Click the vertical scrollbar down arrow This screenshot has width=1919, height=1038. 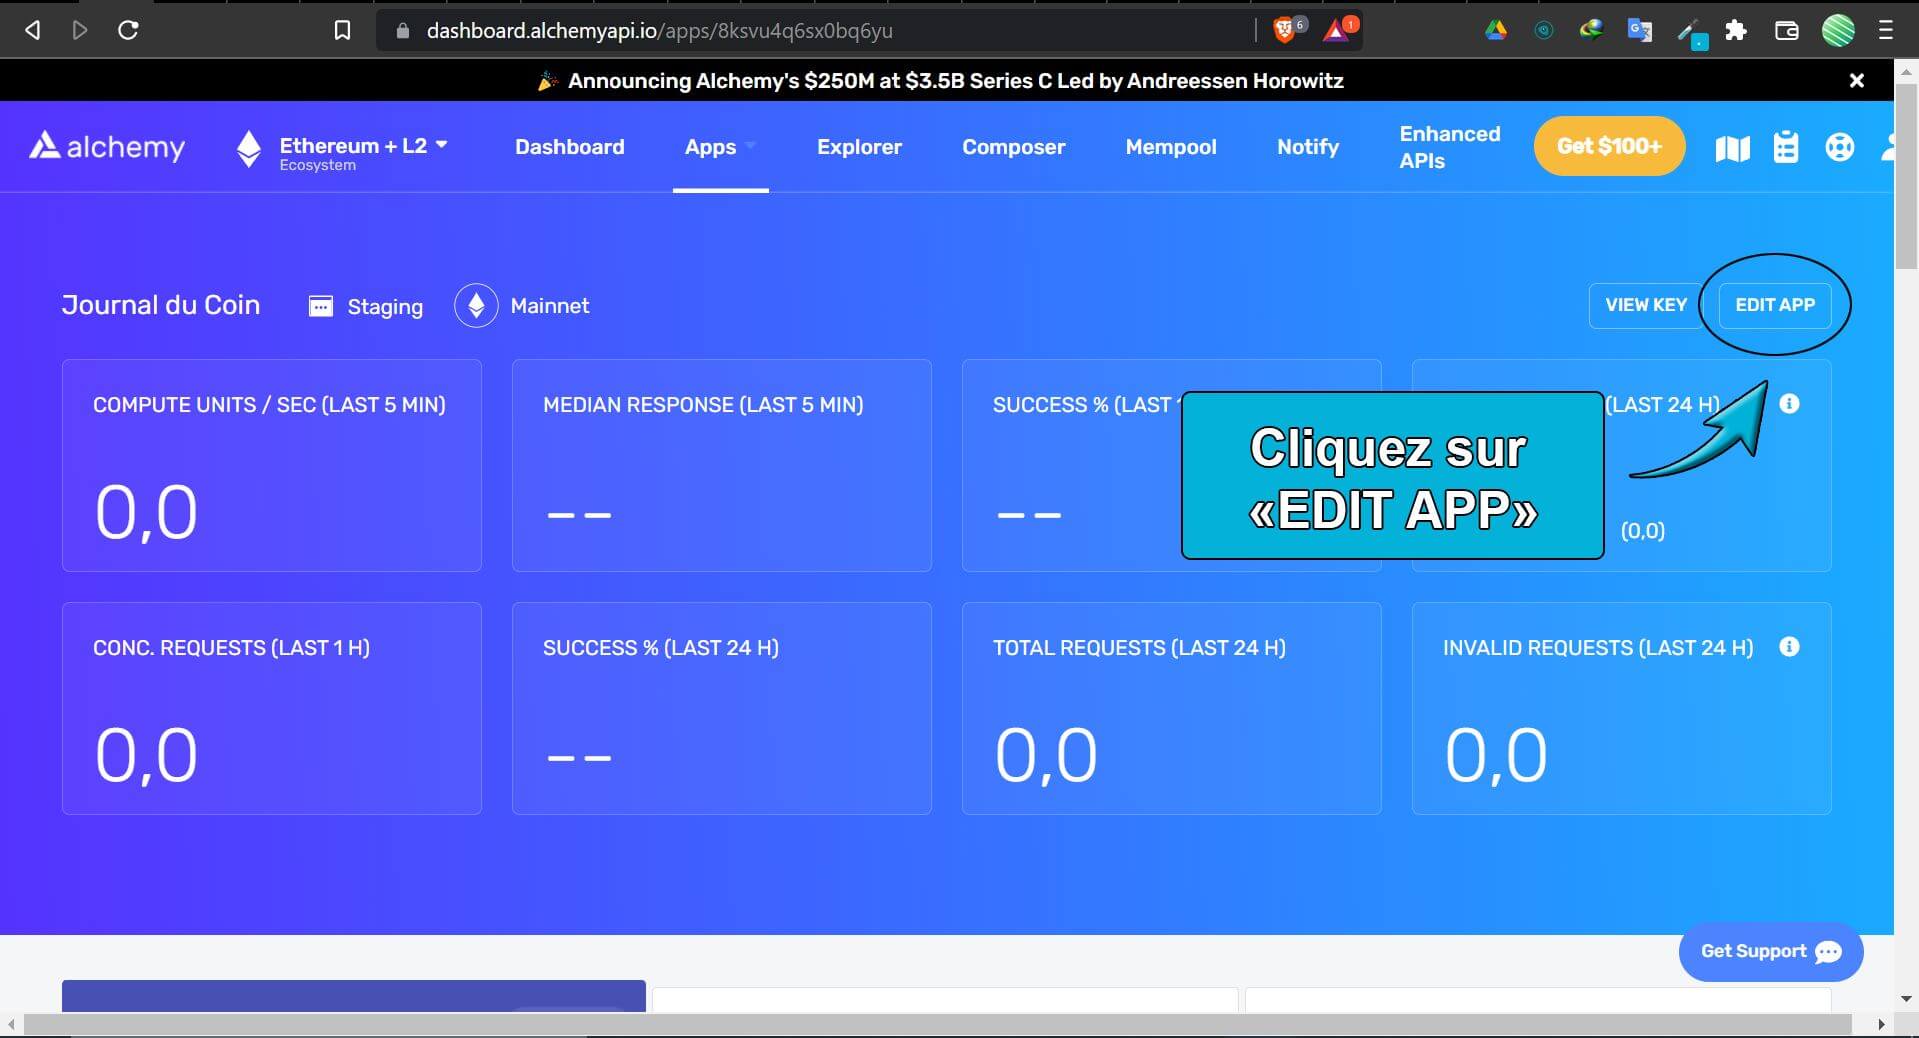1906,999
